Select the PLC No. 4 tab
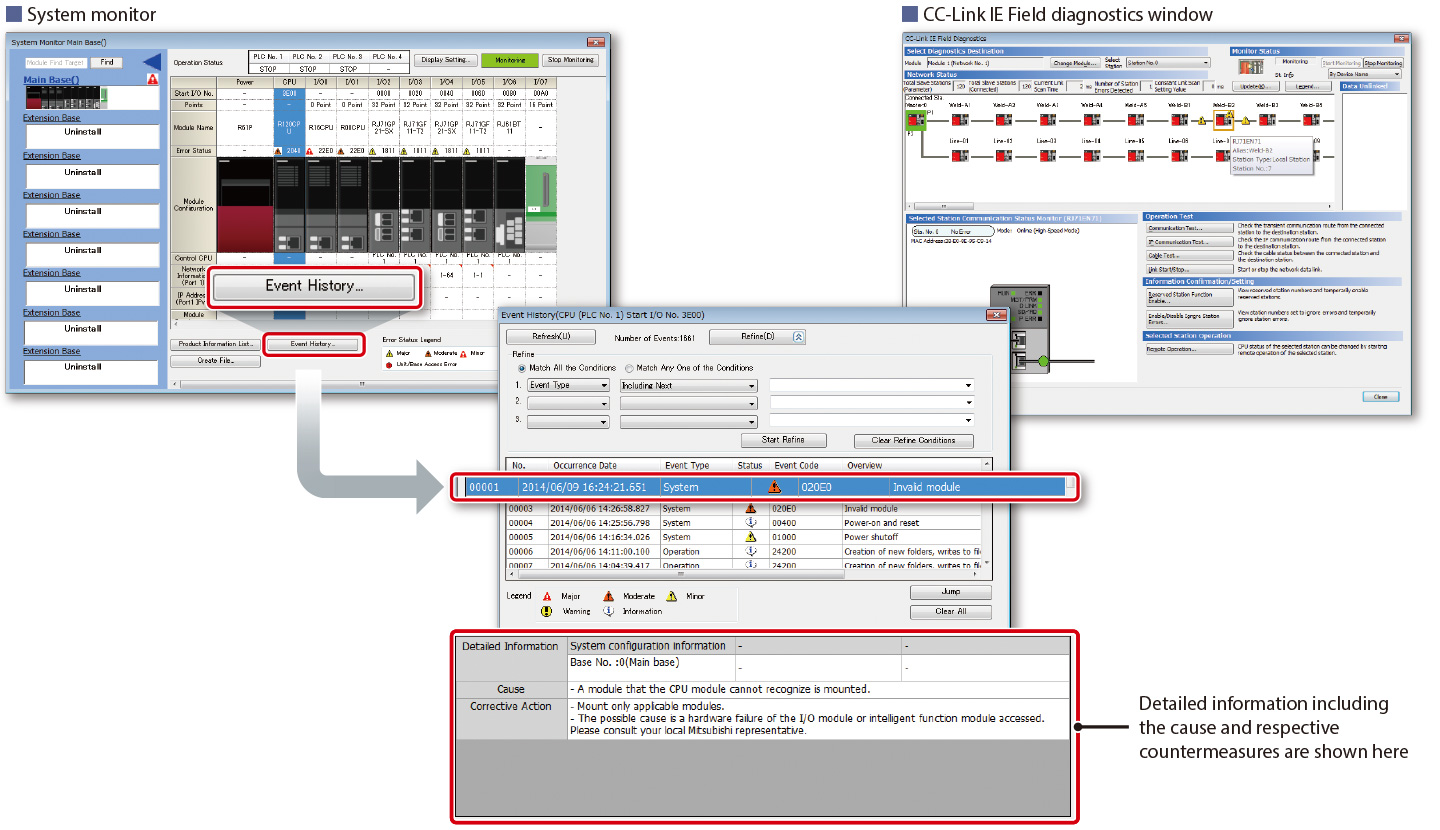The image size is (1440, 830). 389,58
